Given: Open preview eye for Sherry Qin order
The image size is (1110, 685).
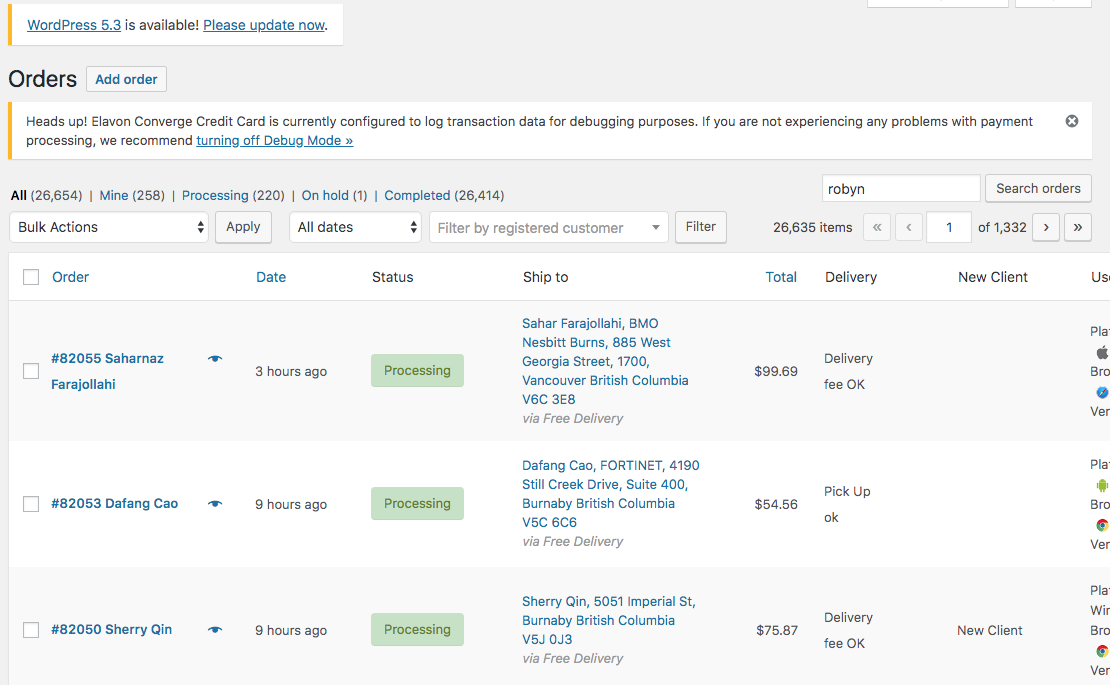Looking at the screenshot, I should (215, 630).
